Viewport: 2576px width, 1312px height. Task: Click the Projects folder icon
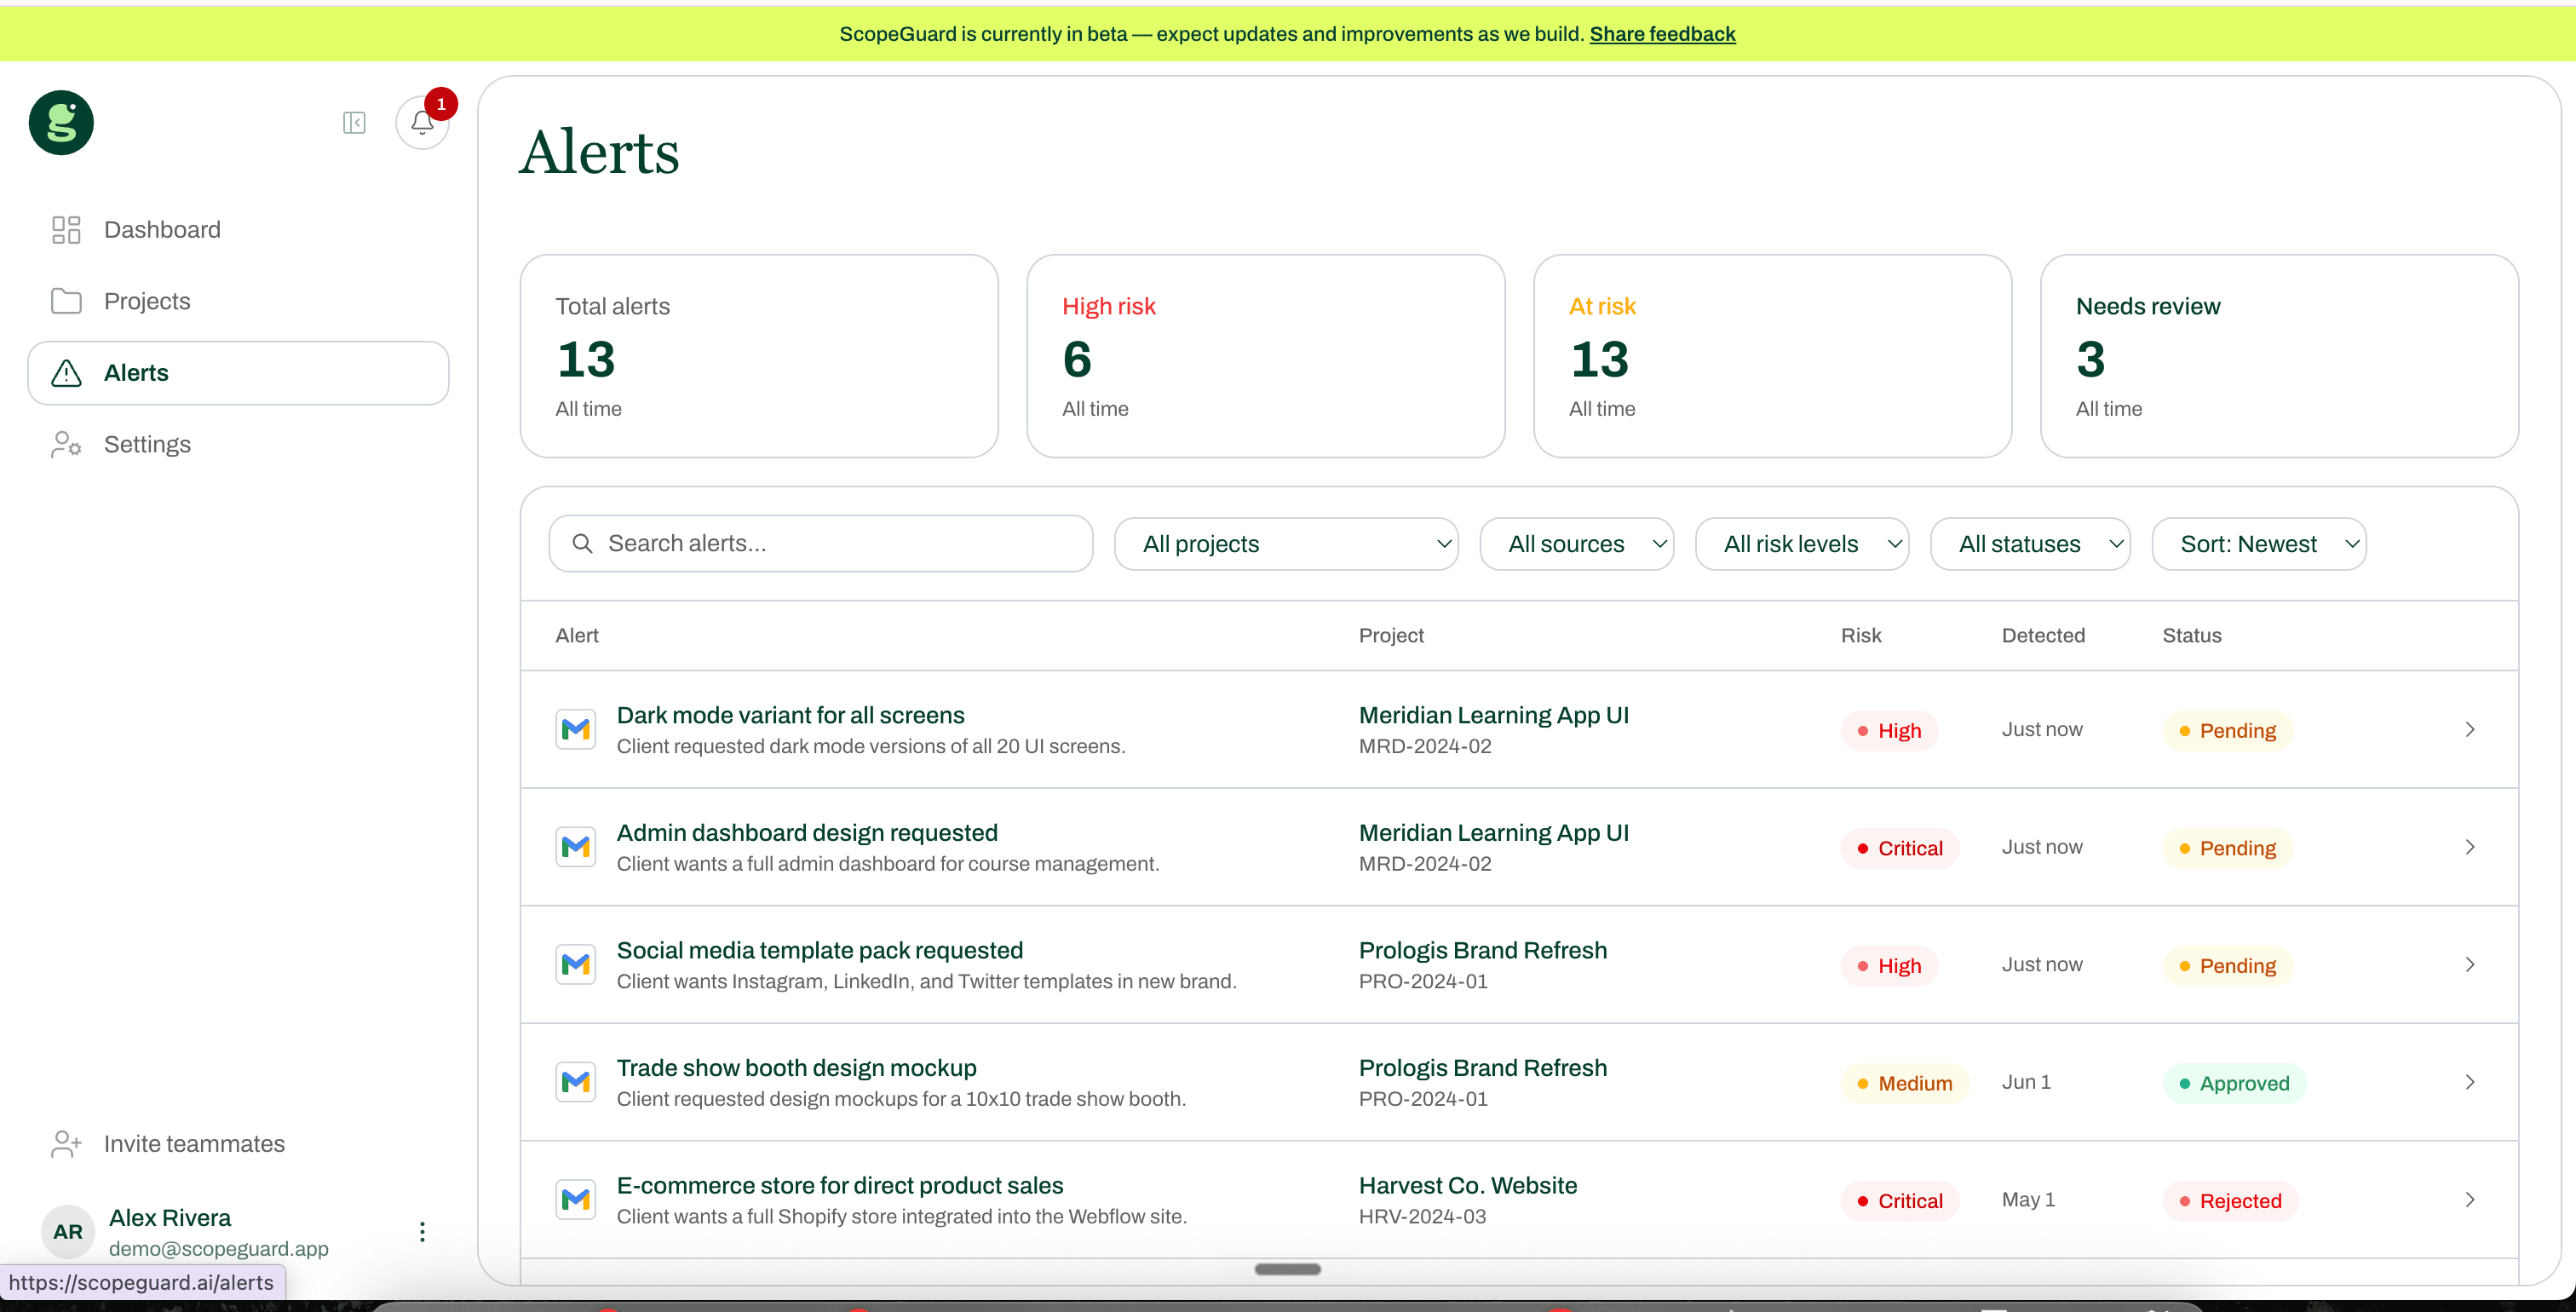(66, 301)
